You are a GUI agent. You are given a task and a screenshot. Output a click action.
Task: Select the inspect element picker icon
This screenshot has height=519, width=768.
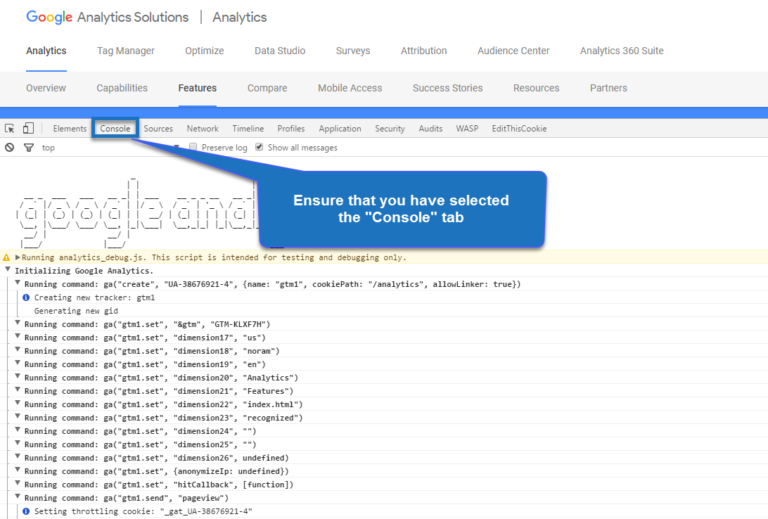tap(9, 129)
